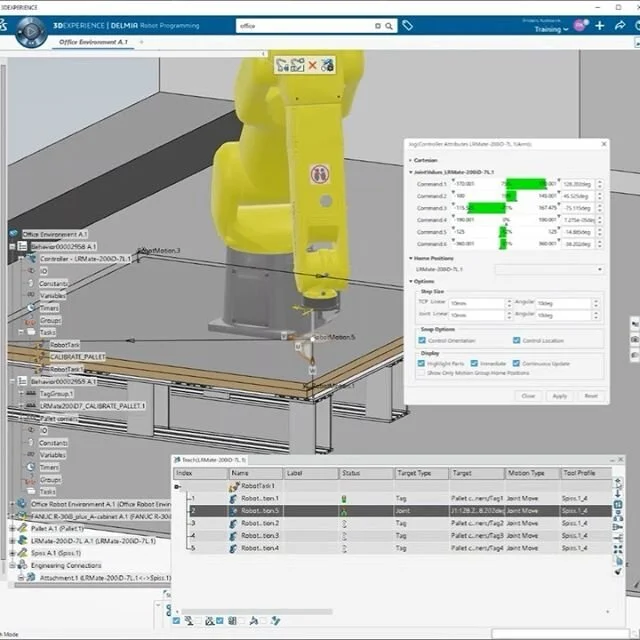Toggle Control Location checkbox
This screenshot has height=640, width=640.
point(516,340)
